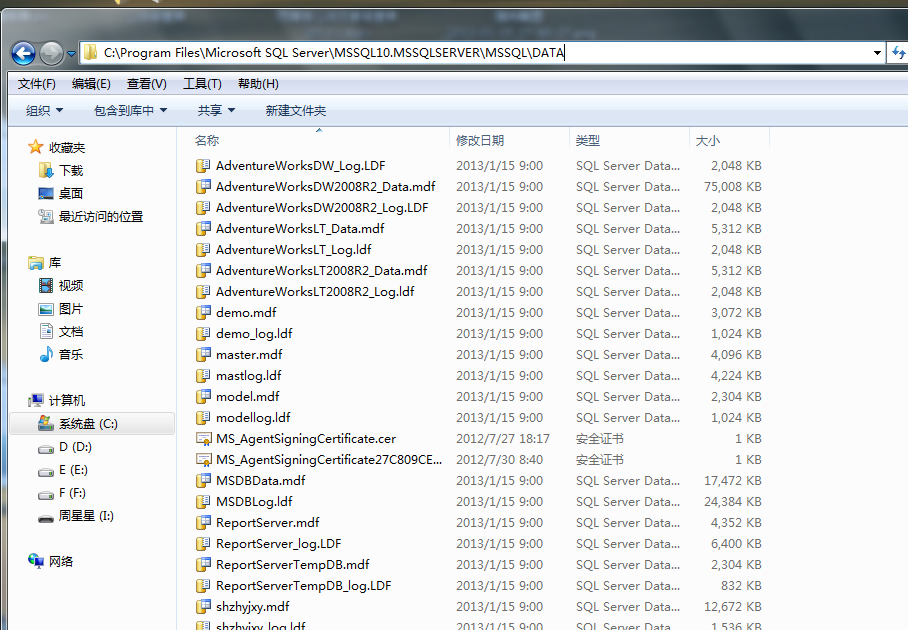This screenshot has width=908, height=630.
Task: Click the mastlog.ldf file icon
Action: coord(203,375)
